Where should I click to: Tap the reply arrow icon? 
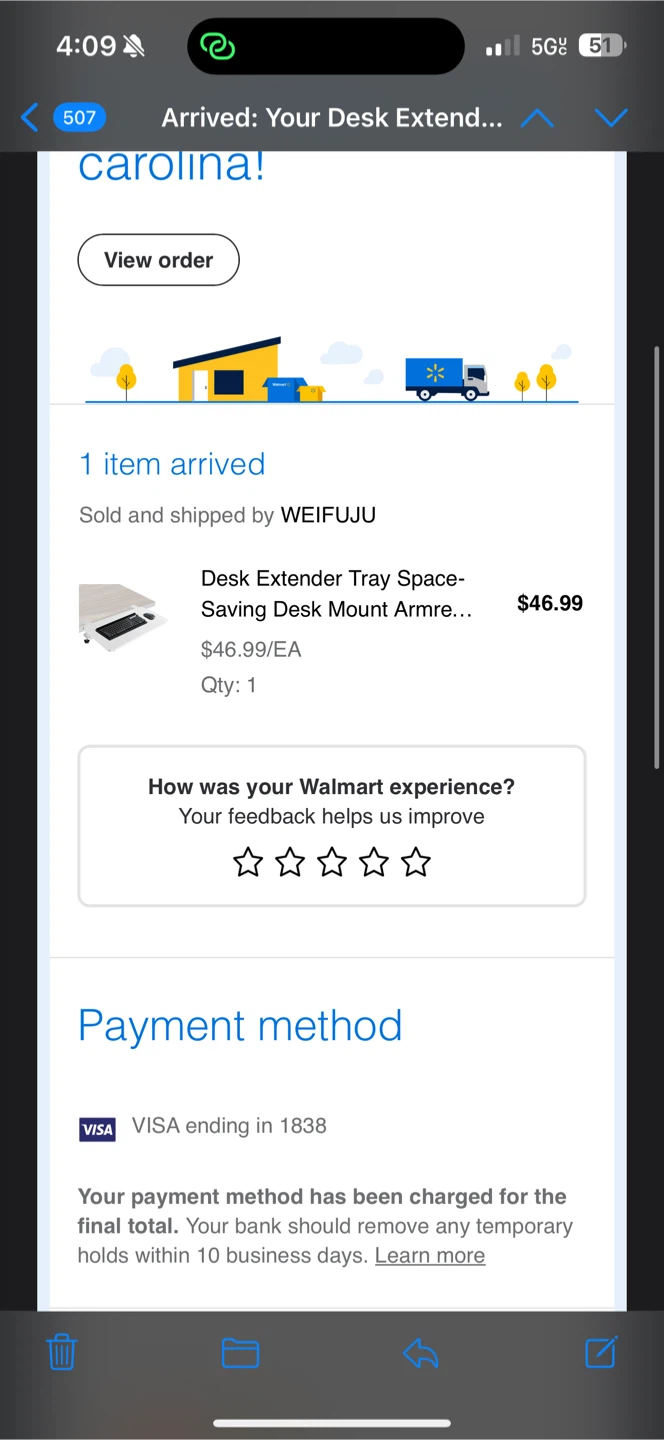pos(420,1354)
